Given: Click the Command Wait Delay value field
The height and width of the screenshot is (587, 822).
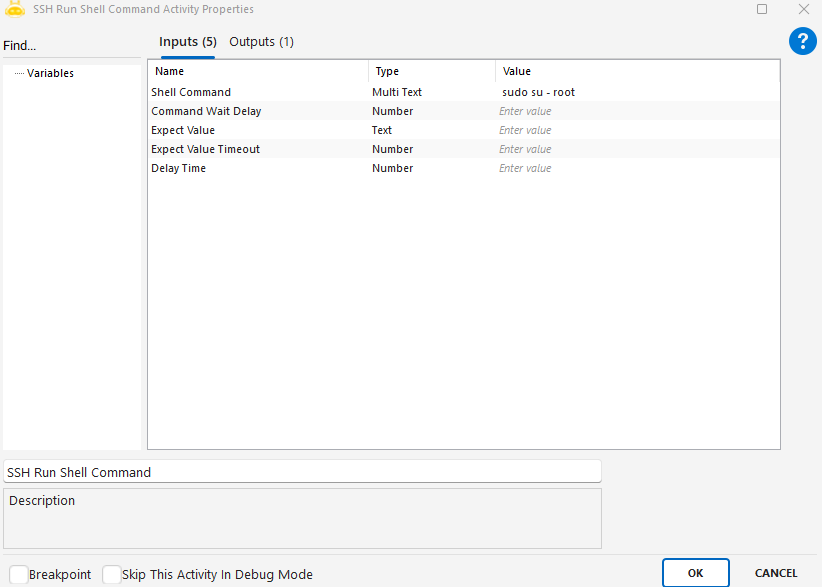Looking at the screenshot, I should click(x=636, y=111).
